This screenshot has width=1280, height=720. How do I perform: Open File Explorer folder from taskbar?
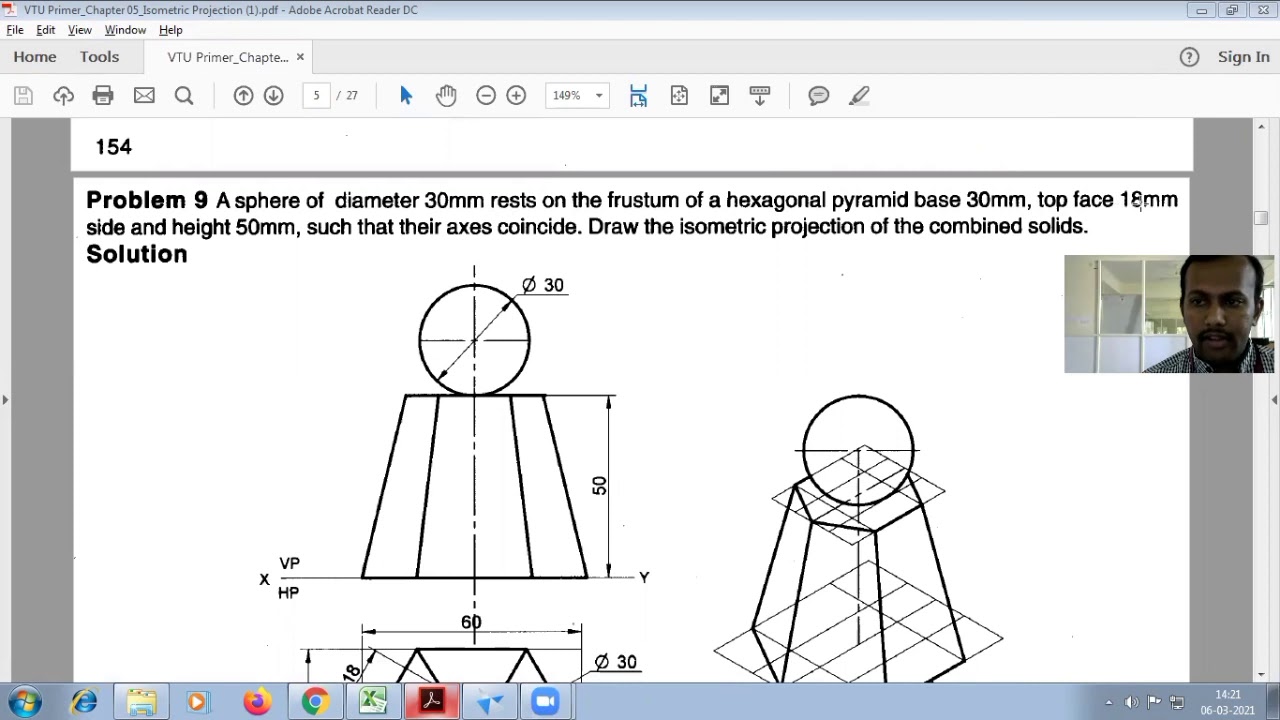[x=141, y=702]
